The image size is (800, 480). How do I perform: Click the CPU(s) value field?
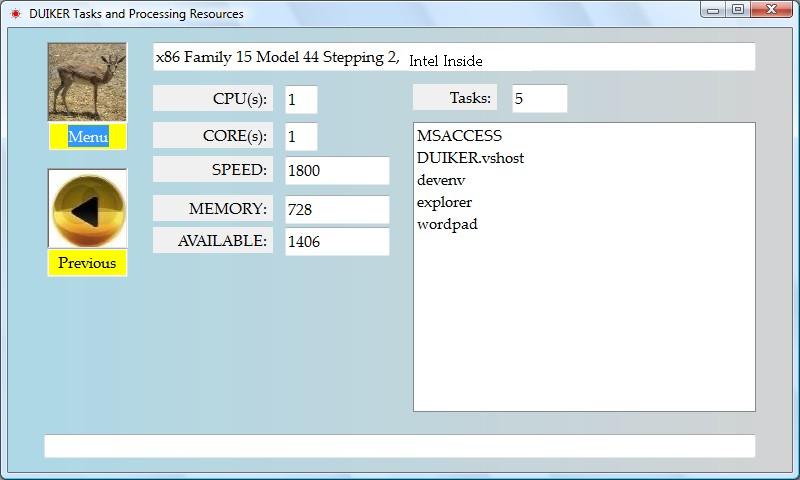click(x=301, y=99)
